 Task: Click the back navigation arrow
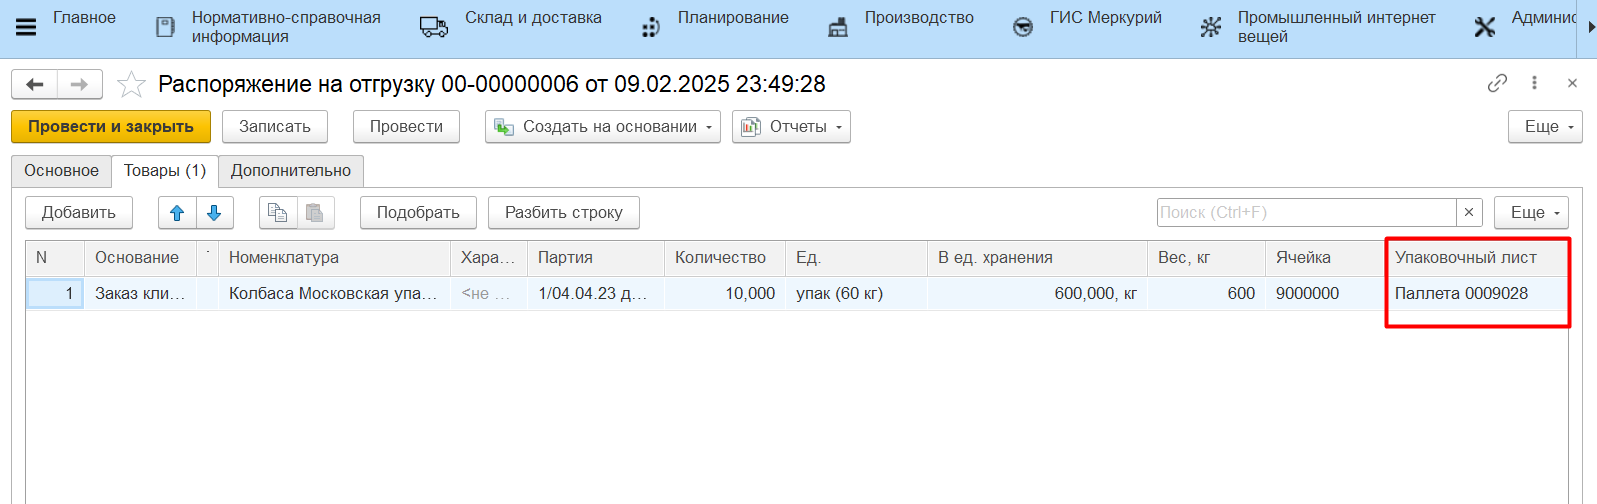(35, 85)
